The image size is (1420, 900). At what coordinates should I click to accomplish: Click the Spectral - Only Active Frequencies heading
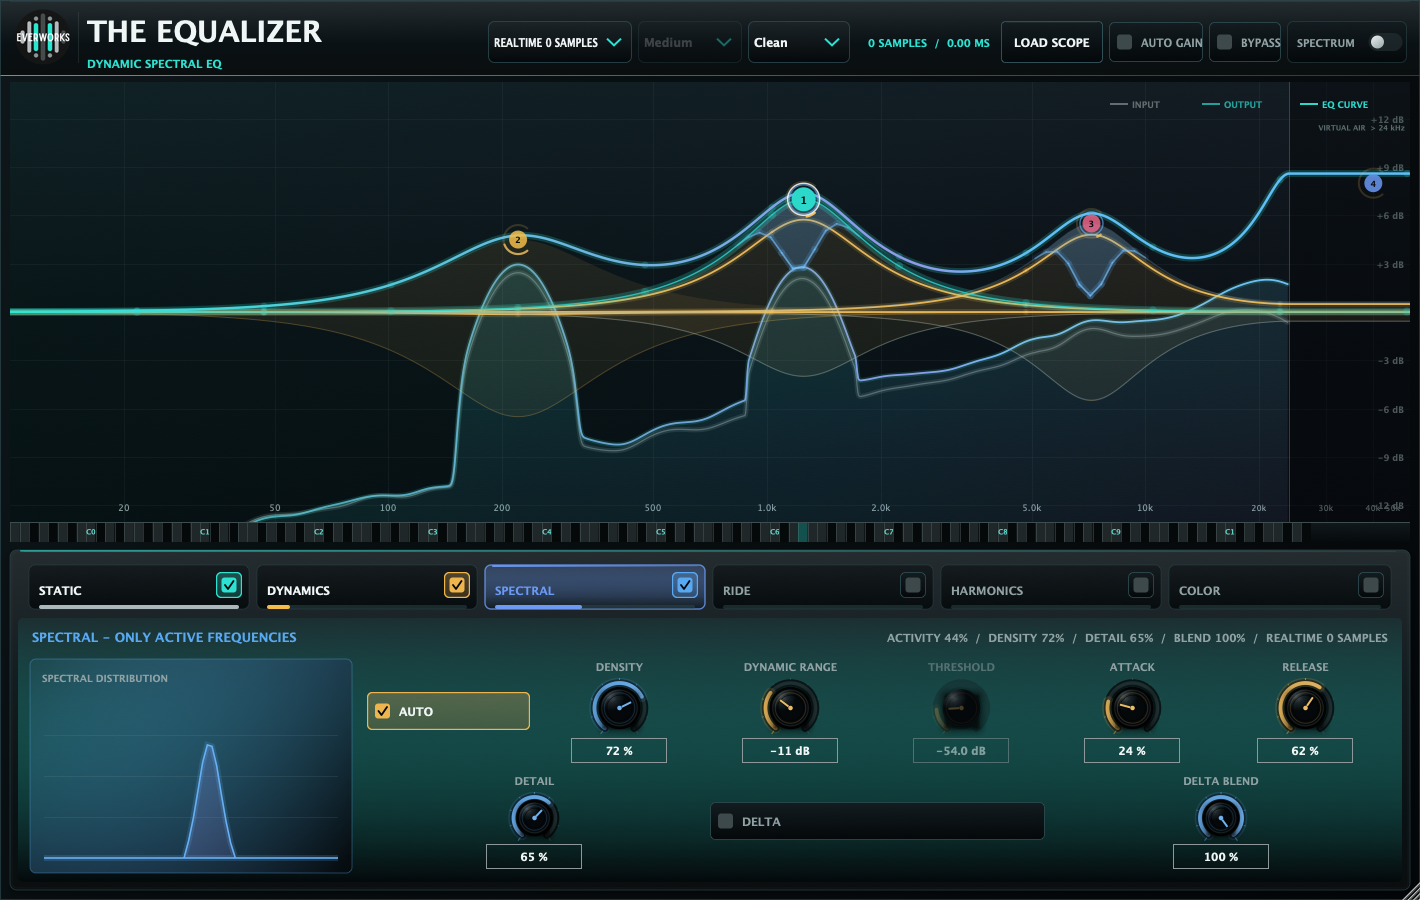[164, 637]
